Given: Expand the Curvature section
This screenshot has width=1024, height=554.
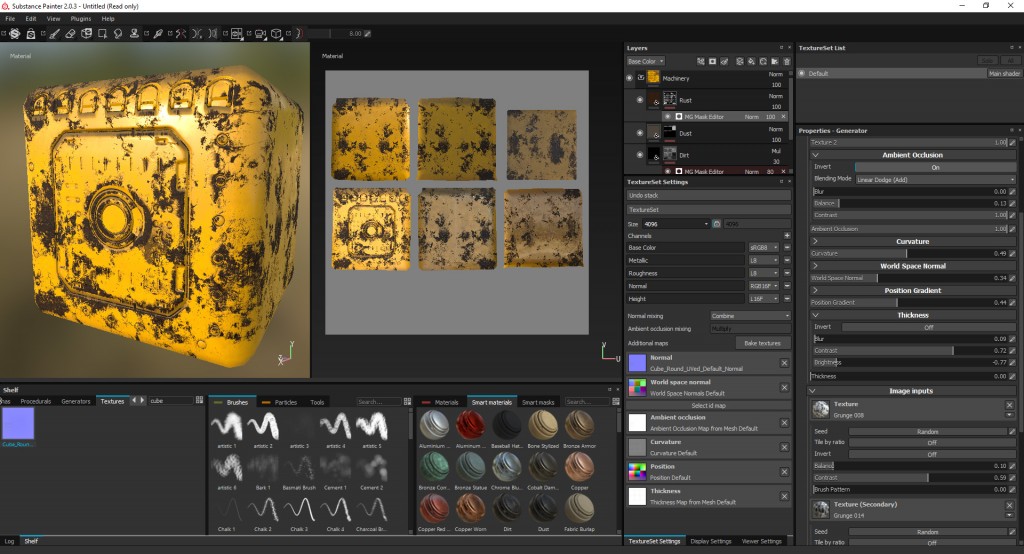Looking at the screenshot, I should pyautogui.click(x=815, y=241).
